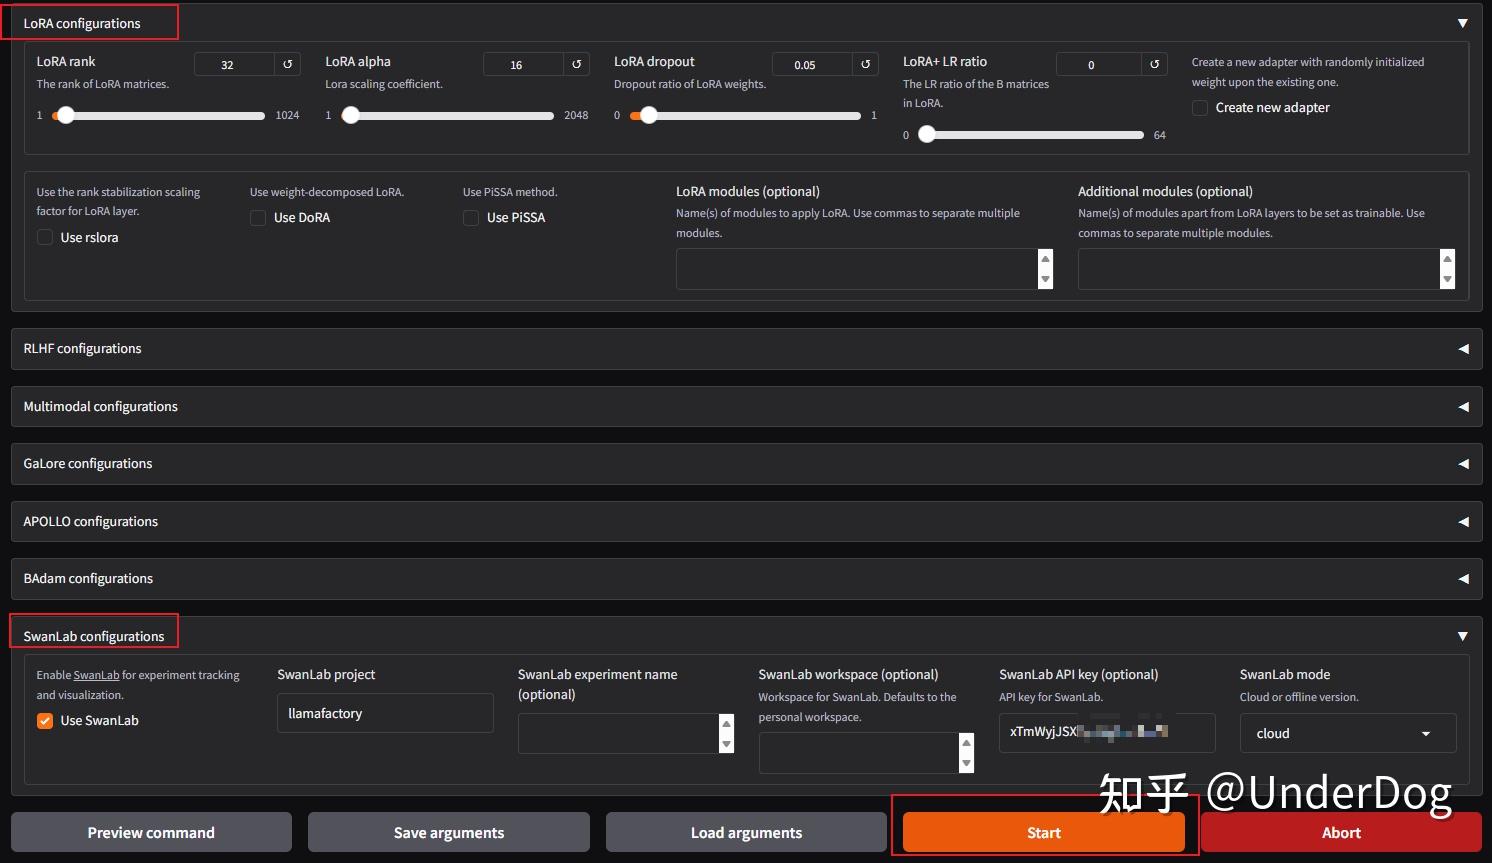Click the down arrow on SwanLab workspace field
Image resolution: width=1492 pixels, height=863 pixels.
click(966, 764)
